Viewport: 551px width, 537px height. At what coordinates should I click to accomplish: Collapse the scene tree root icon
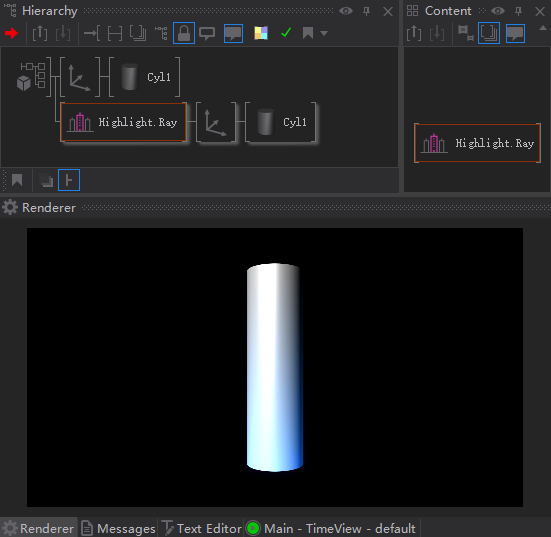pos(32,77)
